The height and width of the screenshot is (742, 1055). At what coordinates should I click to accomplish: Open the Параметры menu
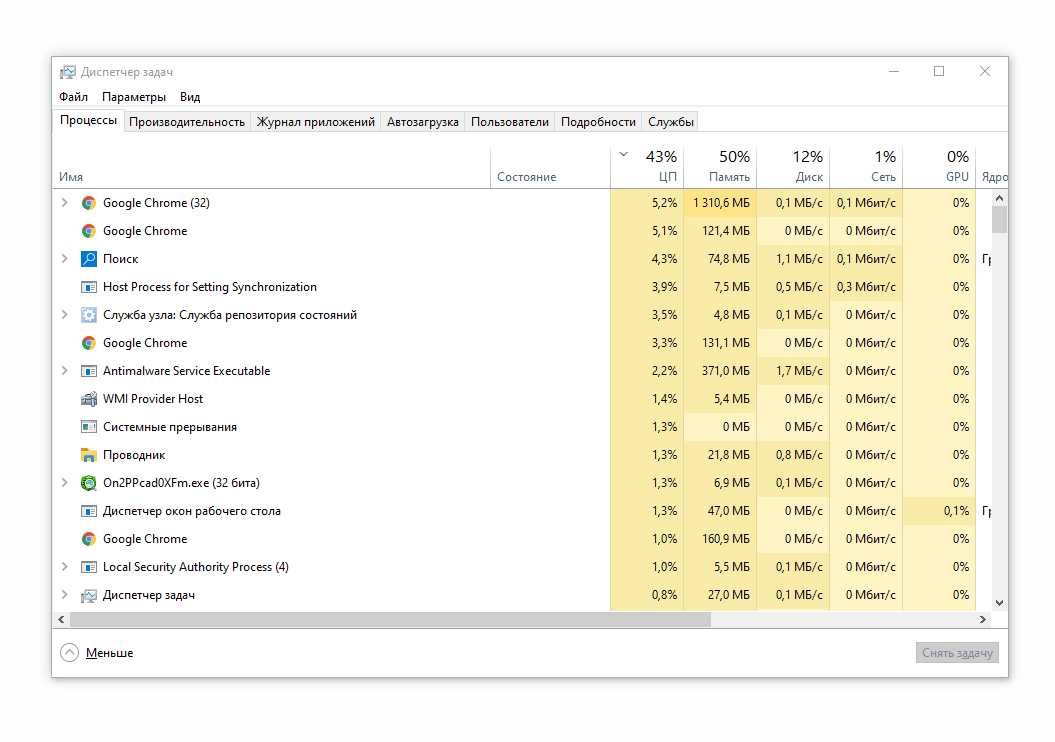point(133,97)
